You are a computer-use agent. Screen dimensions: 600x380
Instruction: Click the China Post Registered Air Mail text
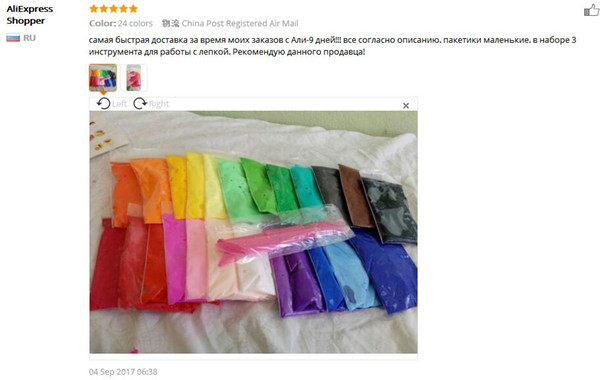(240, 23)
